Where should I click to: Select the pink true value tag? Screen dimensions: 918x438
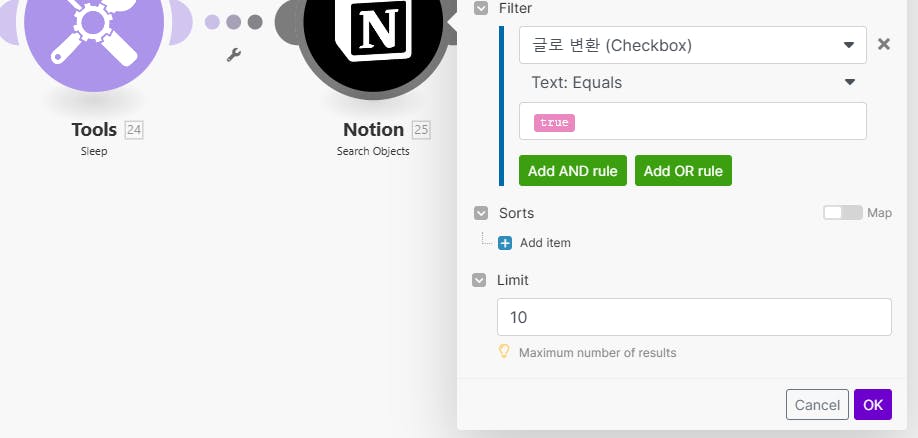click(x=553, y=122)
